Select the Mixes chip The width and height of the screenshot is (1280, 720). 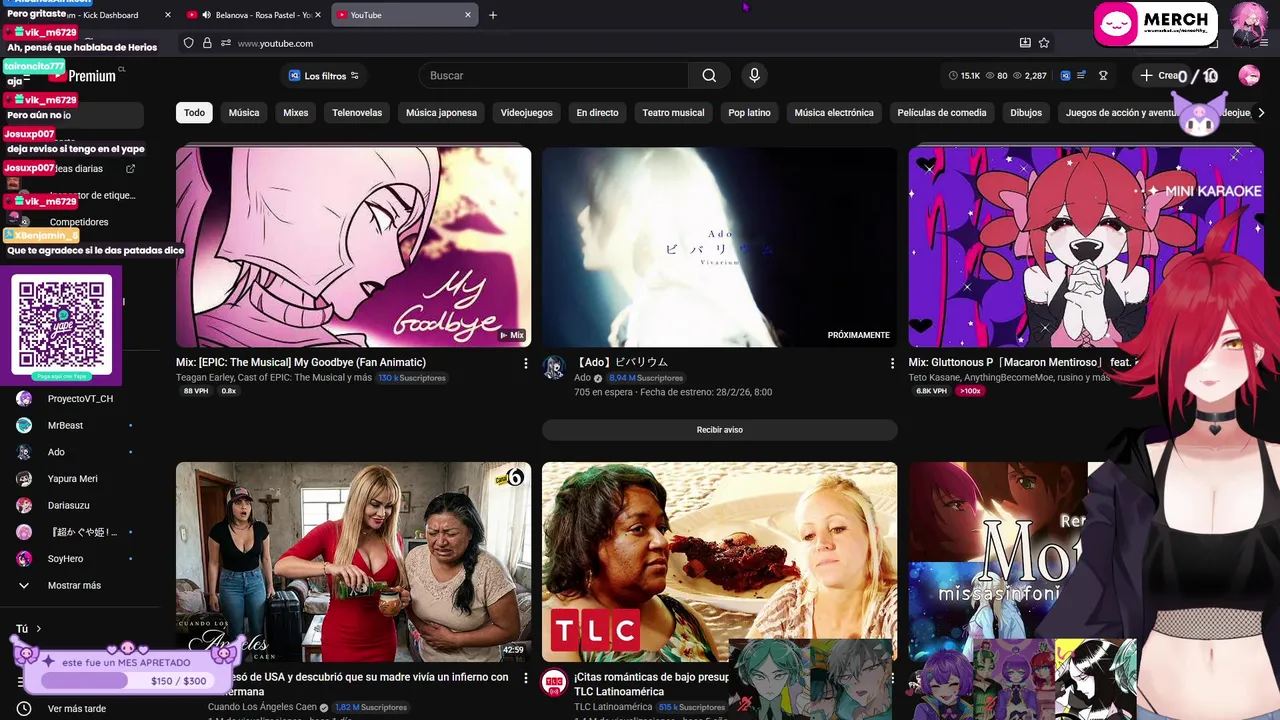click(x=296, y=113)
